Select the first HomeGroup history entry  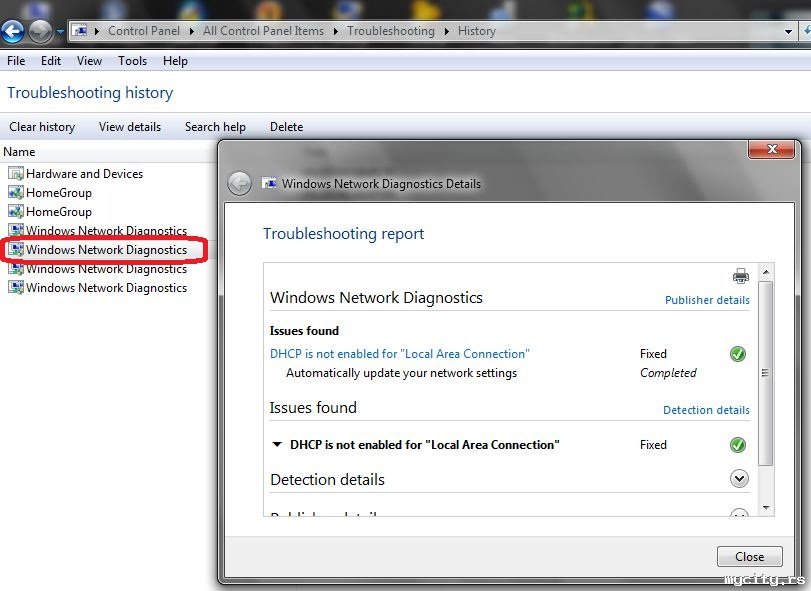pos(58,193)
